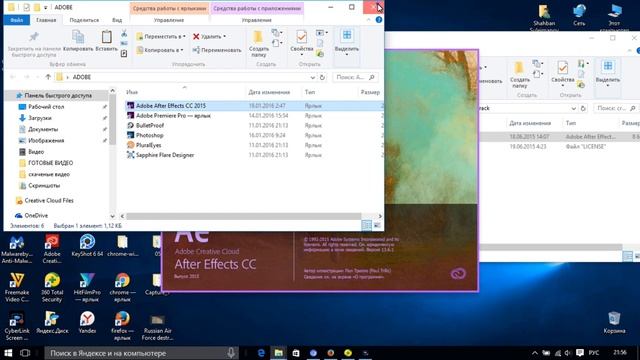Open the Windows Start menu

coord(8,353)
